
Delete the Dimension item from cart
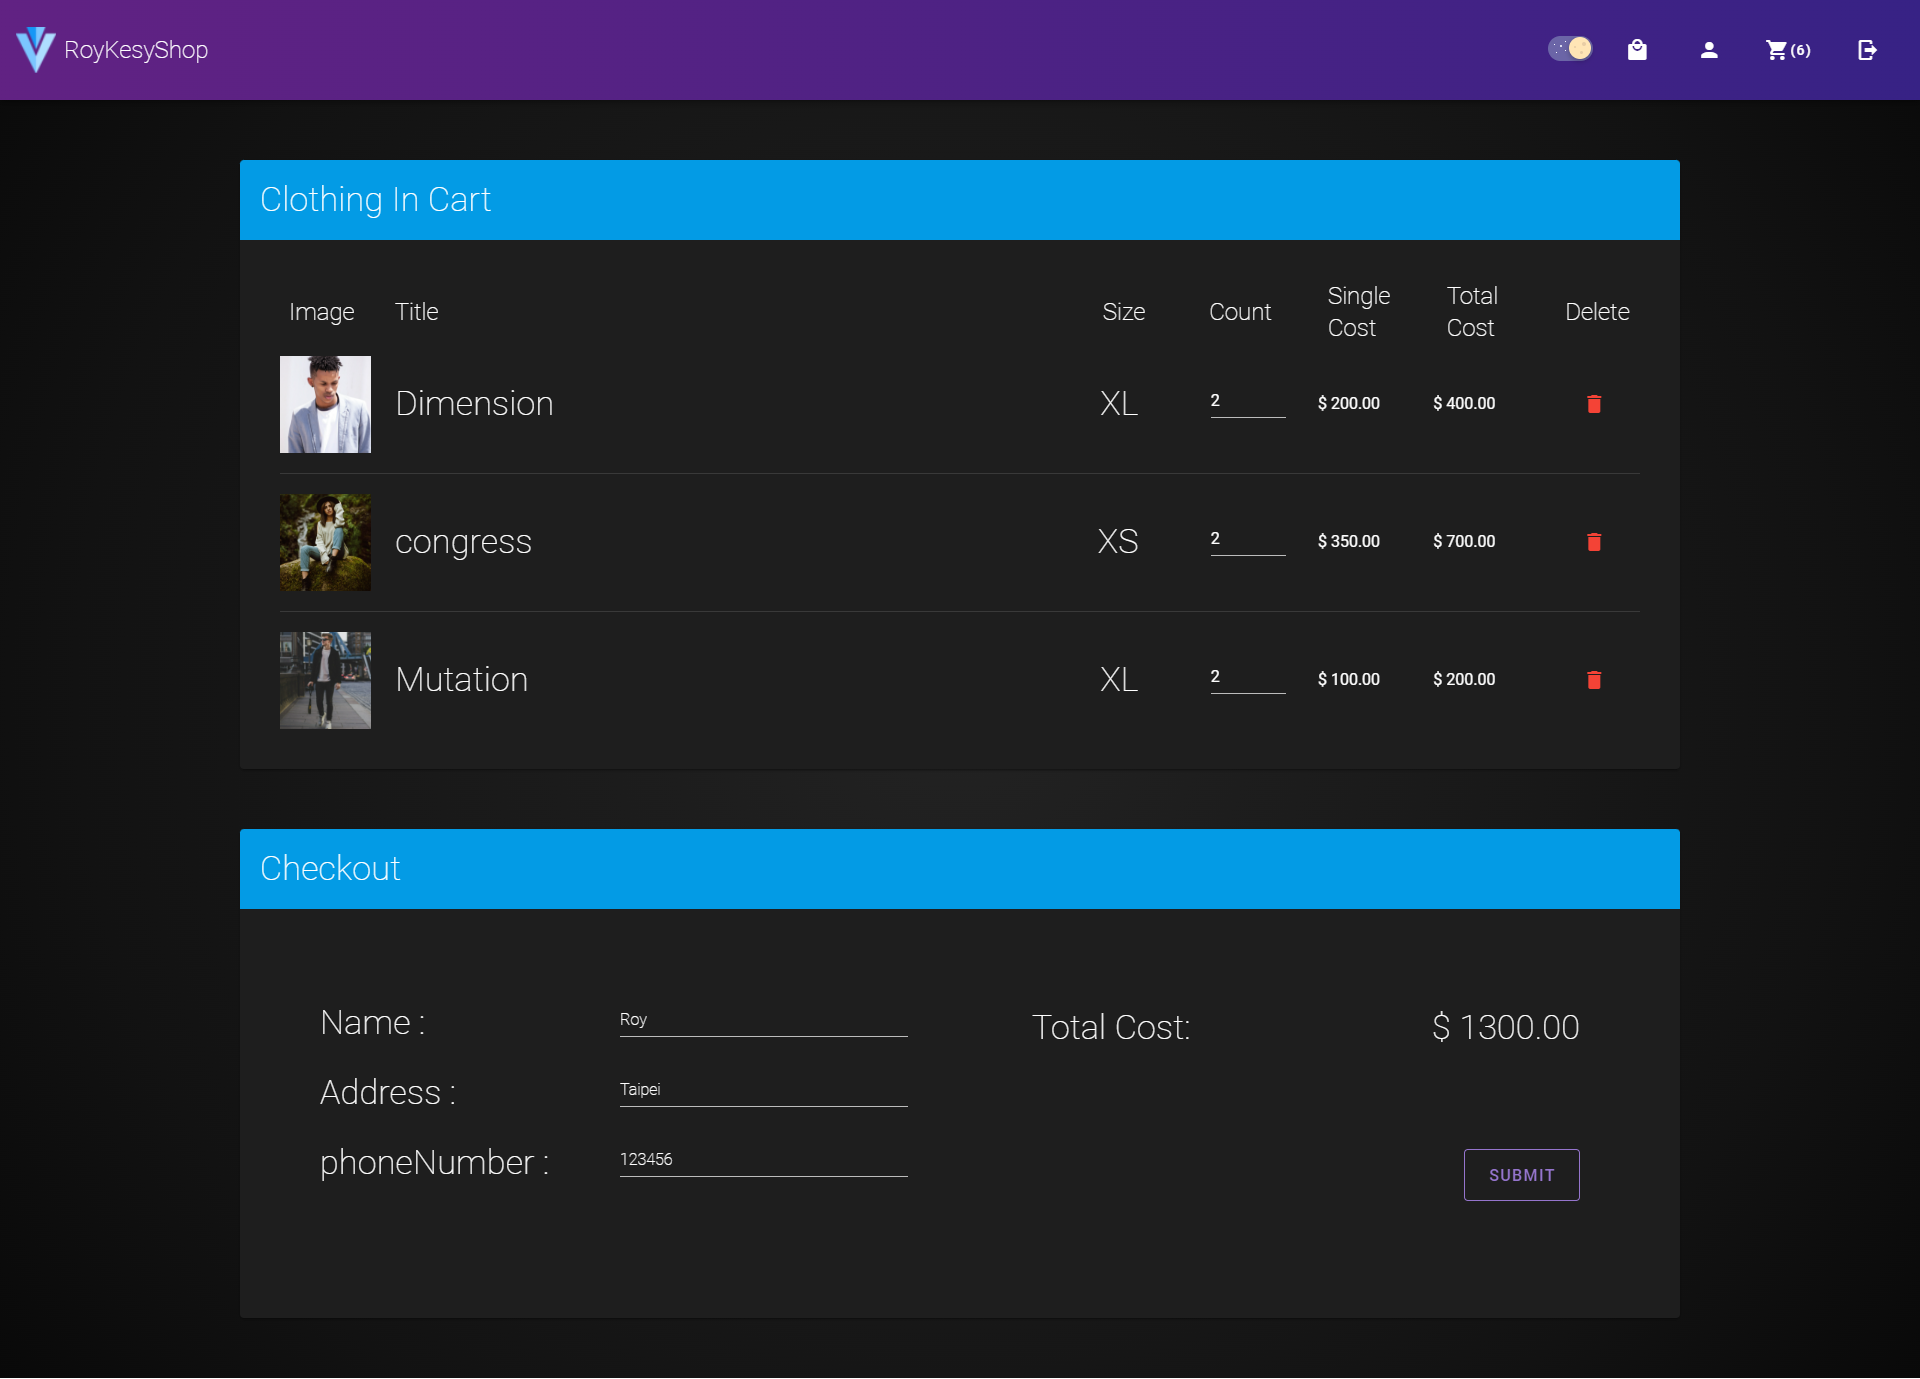tap(1594, 404)
